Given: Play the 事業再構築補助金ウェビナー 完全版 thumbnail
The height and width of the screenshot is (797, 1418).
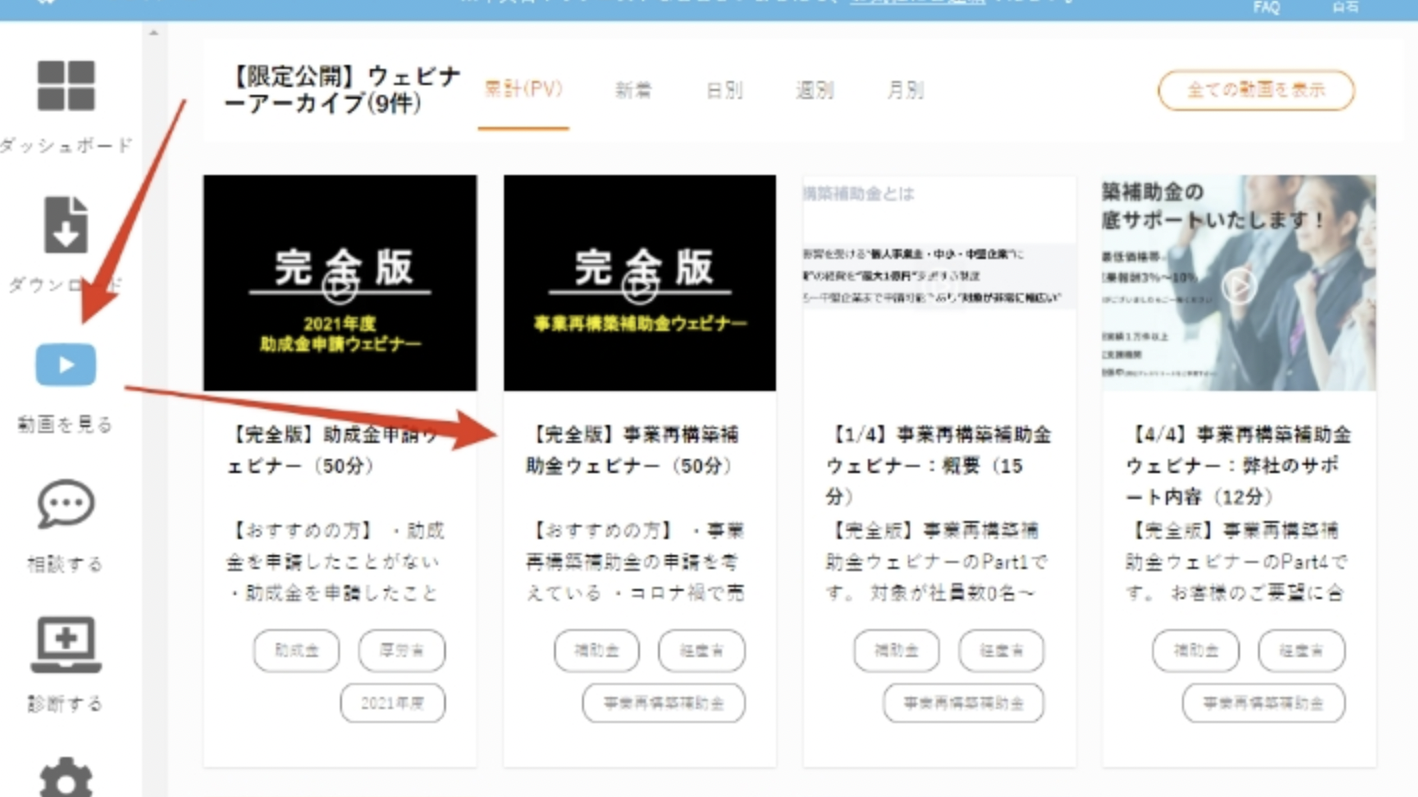Looking at the screenshot, I should 640,283.
